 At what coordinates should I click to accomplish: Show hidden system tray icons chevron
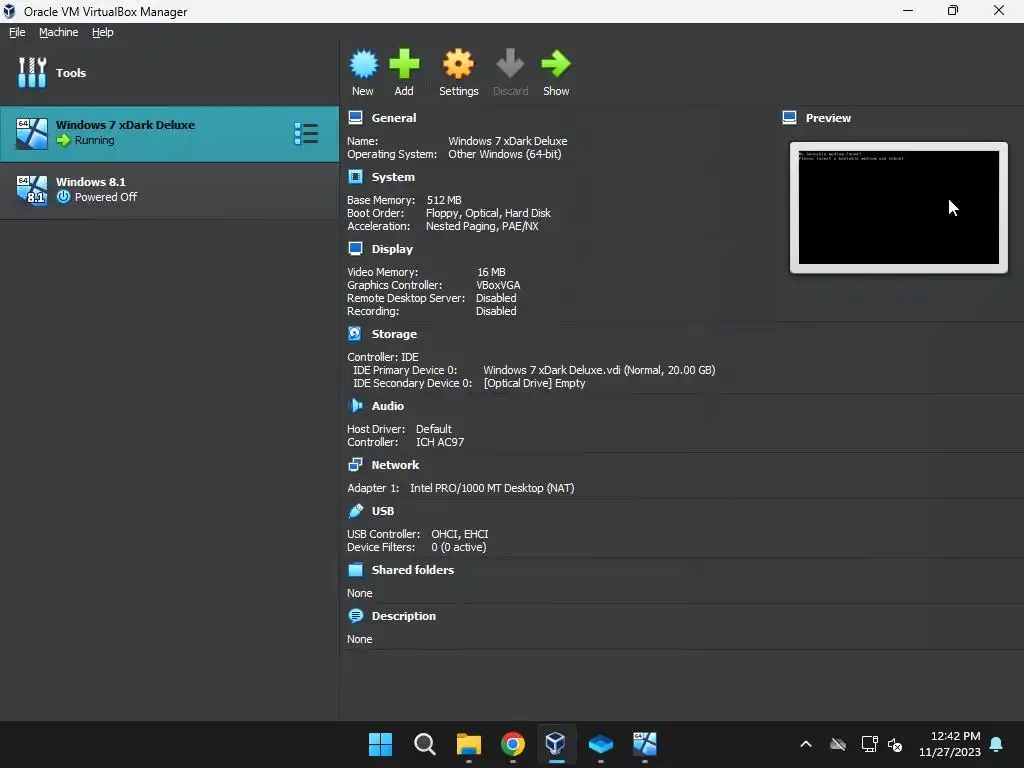(806, 744)
